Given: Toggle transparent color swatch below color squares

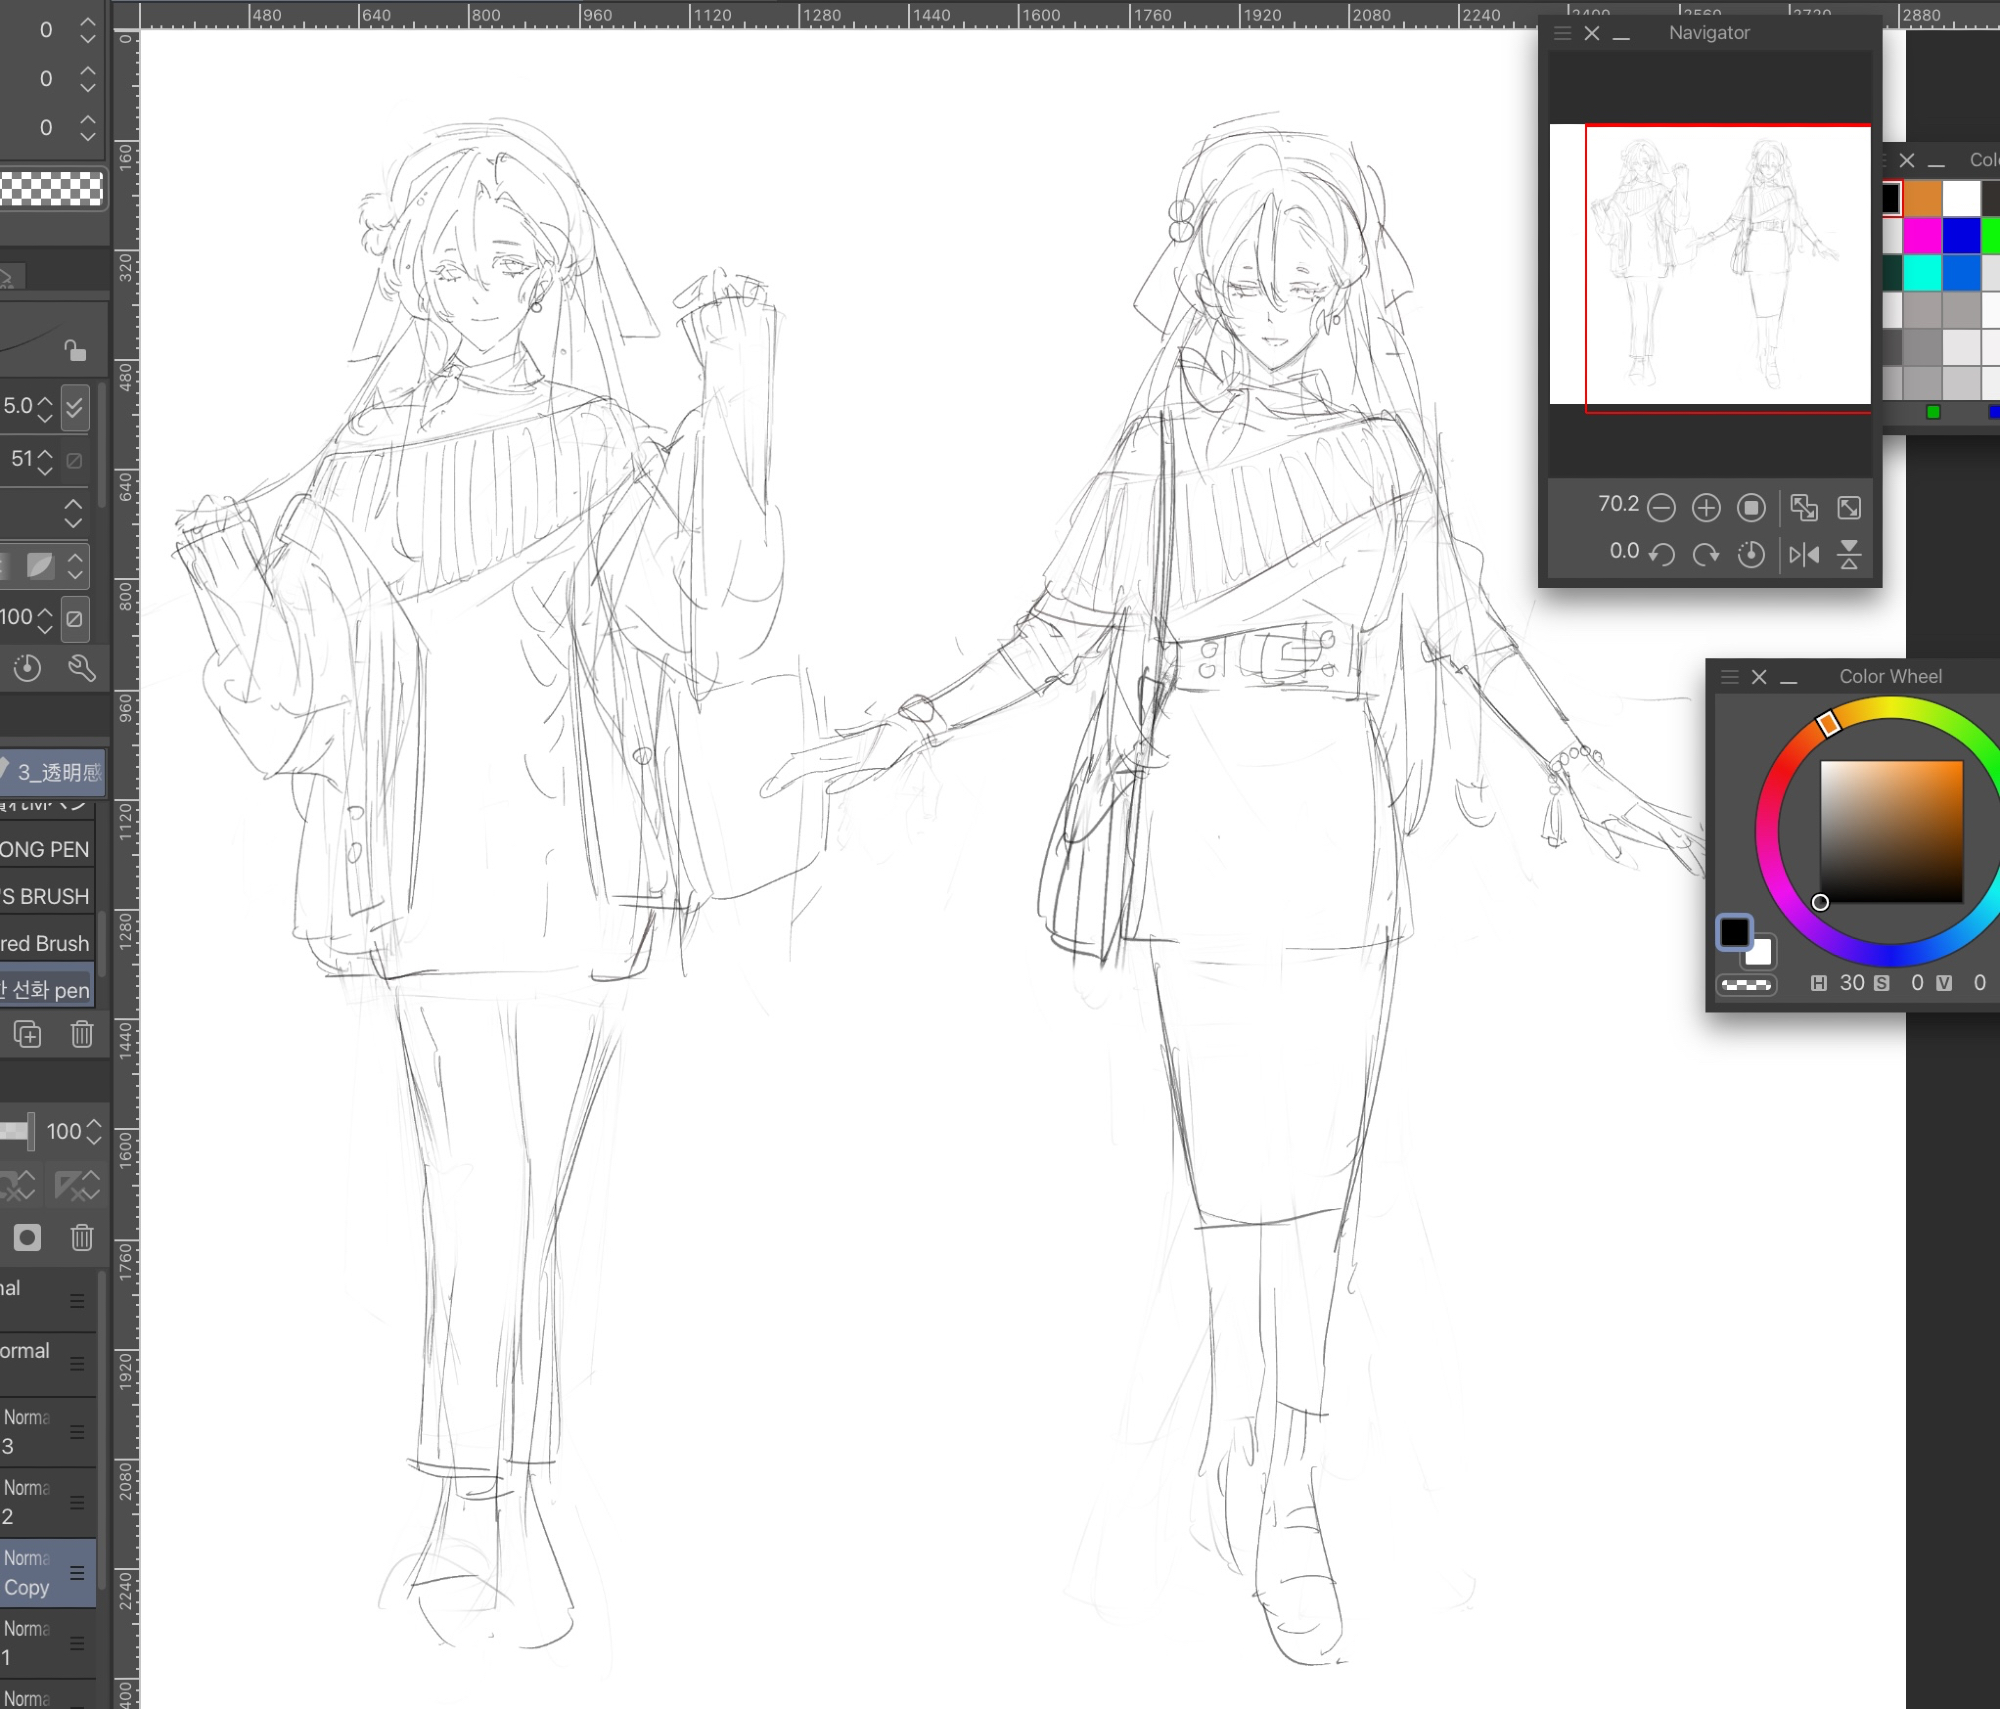Looking at the screenshot, I should click(1746, 985).
